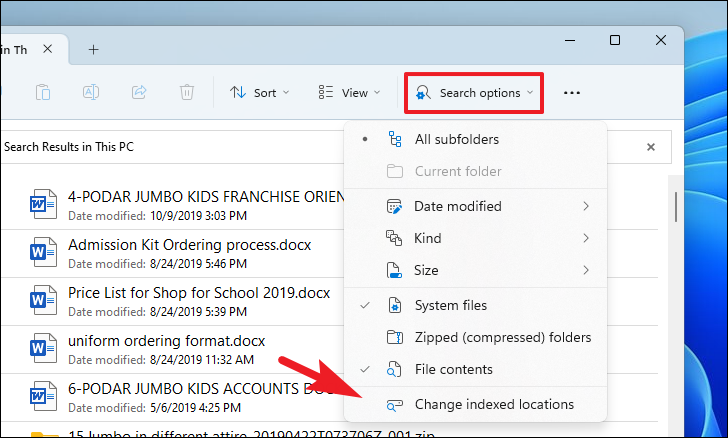
Task: Toggle File contents search option
Action: click(x=475, y=369)
